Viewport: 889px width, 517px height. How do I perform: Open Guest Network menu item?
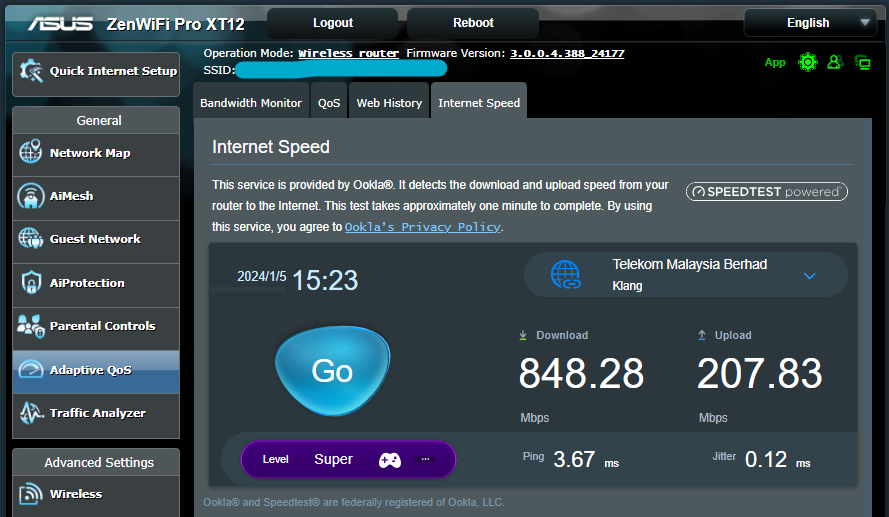pyautogui.click(x=96, y=240)
